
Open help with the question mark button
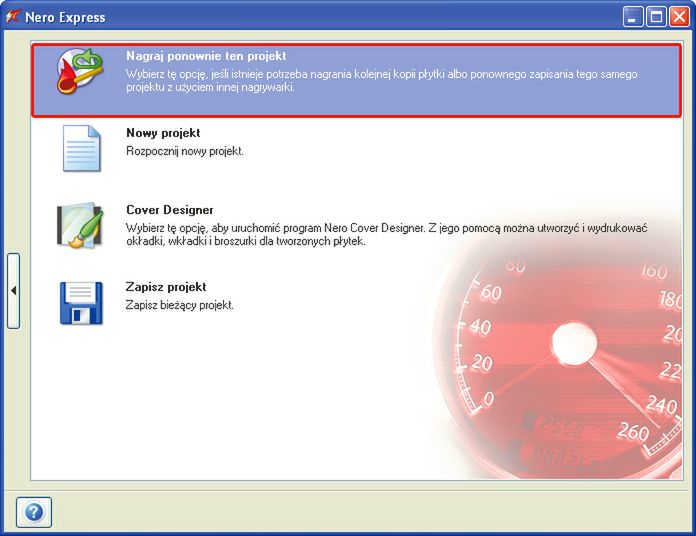34,512
